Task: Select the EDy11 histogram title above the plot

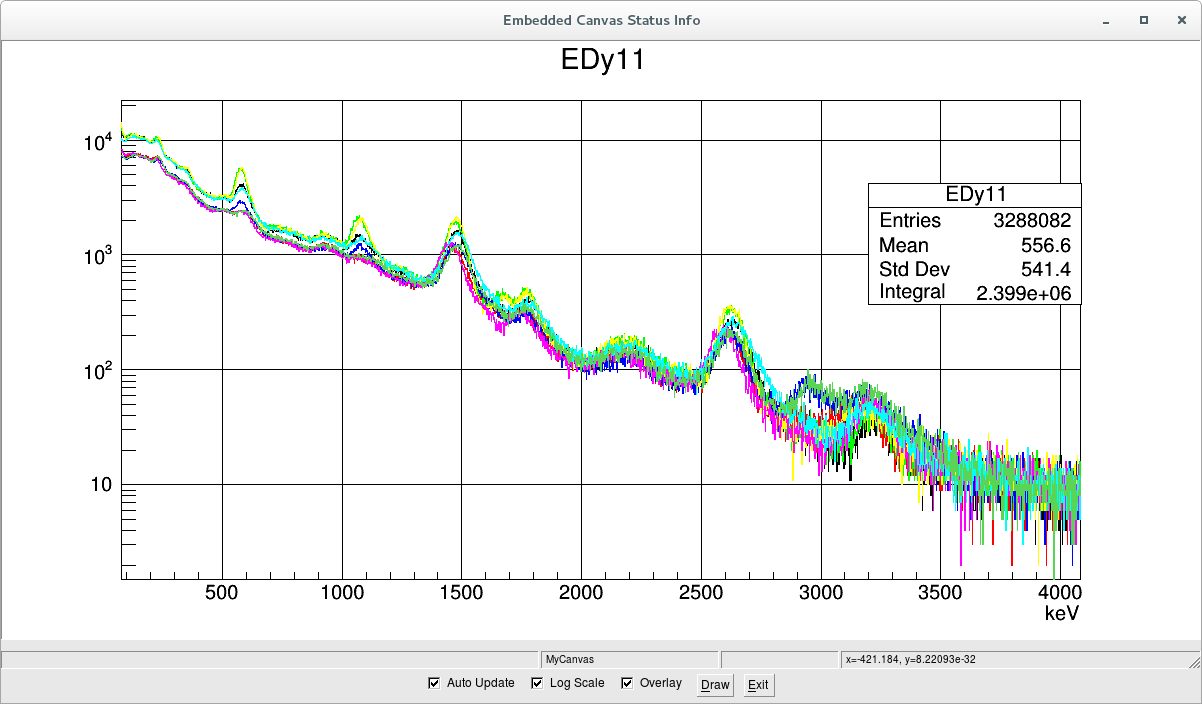Action: tap(602, 61)
